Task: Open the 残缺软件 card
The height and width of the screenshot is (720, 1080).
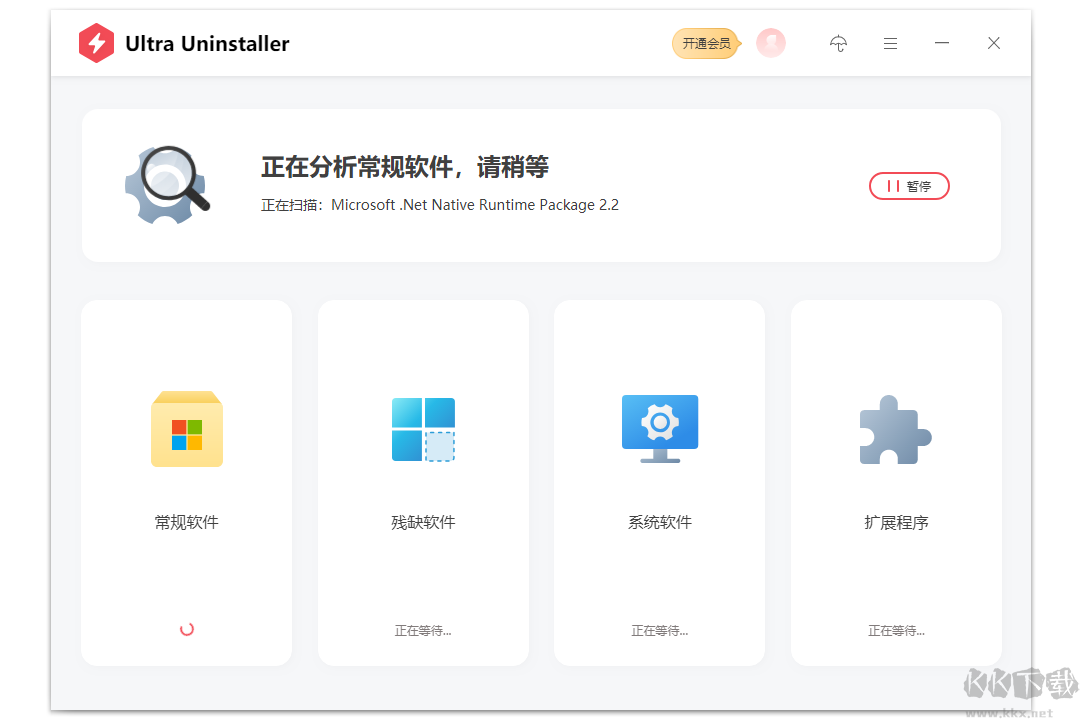Action: tap(423, 483)
